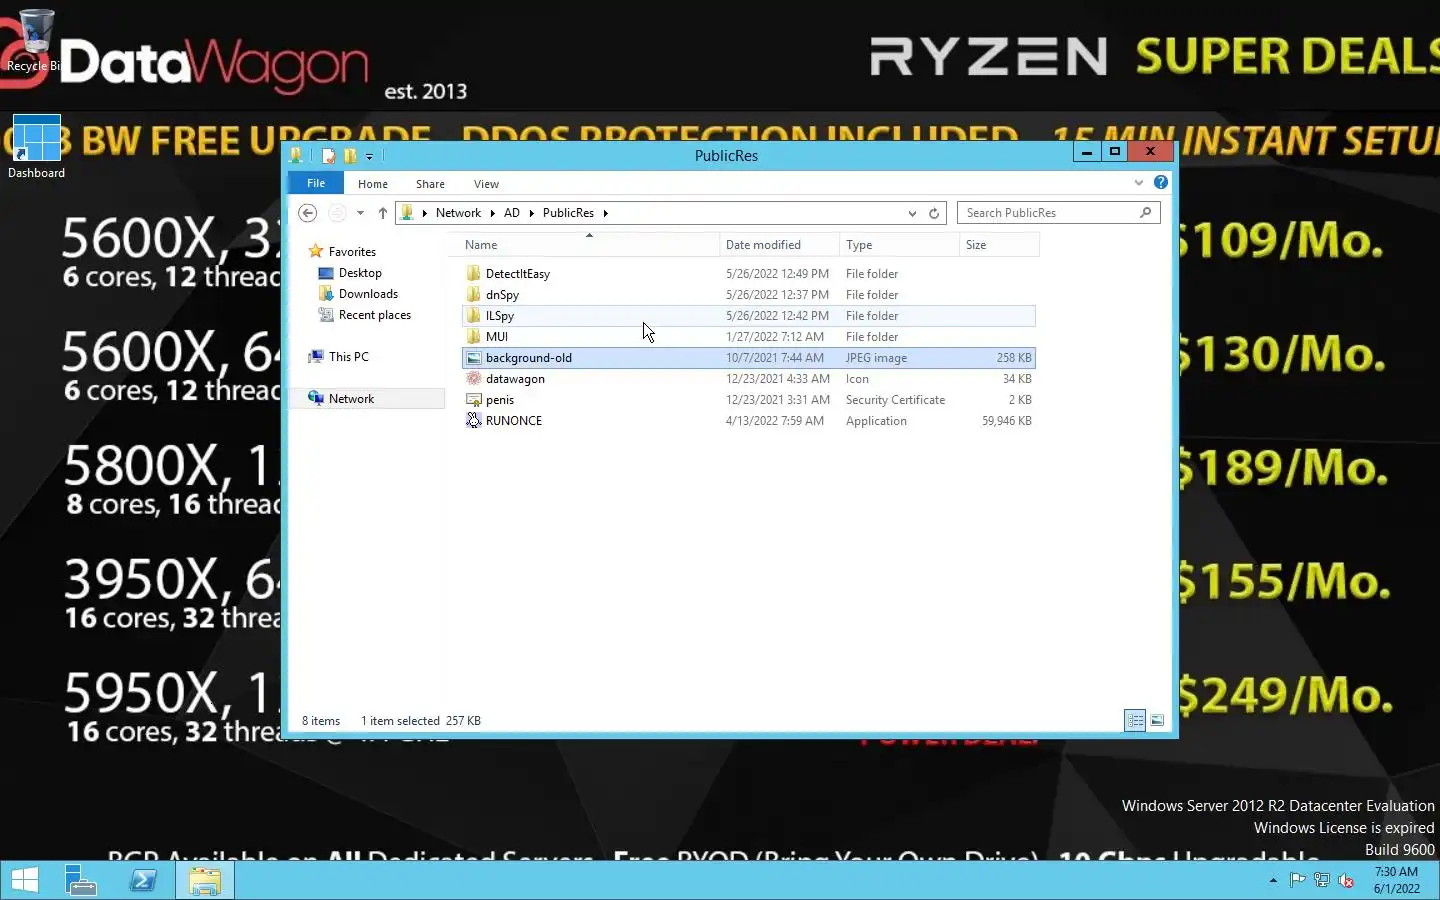This screenshot has width=1440, height=900.
Task: Select Desktop under Favorites
Action: click(360, 273)
